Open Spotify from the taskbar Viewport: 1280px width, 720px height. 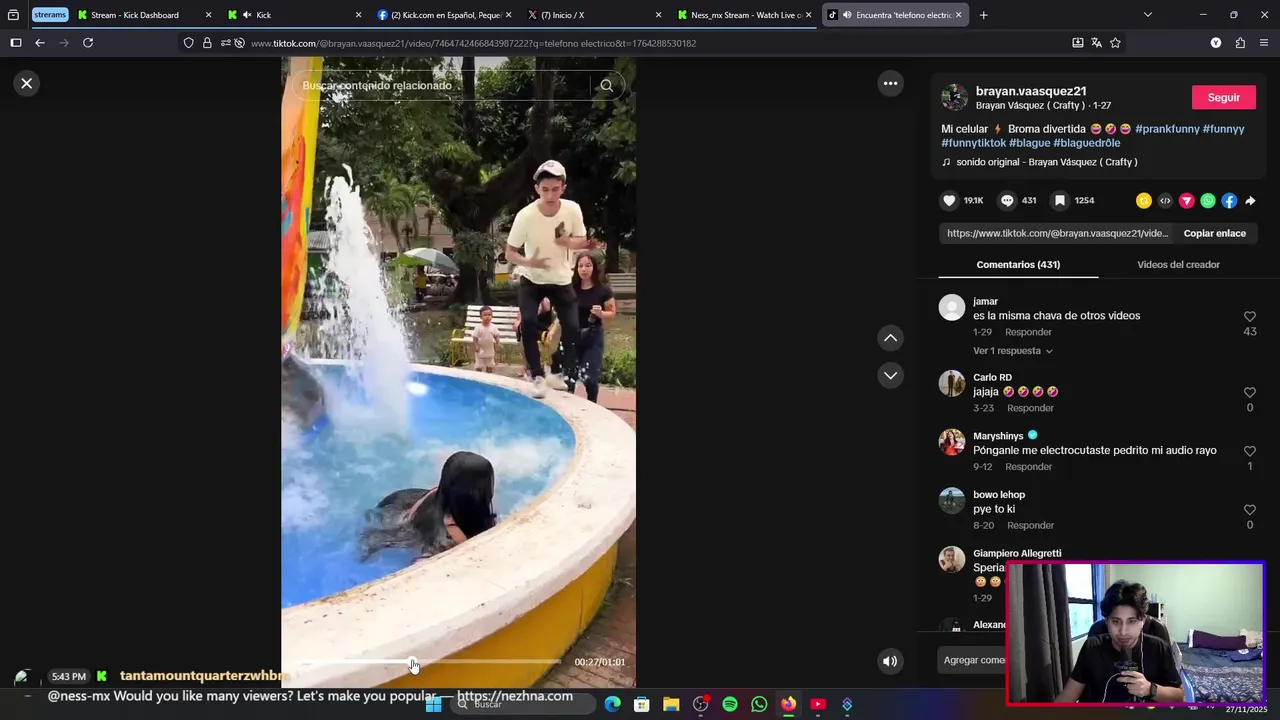[x=730, y=704]
